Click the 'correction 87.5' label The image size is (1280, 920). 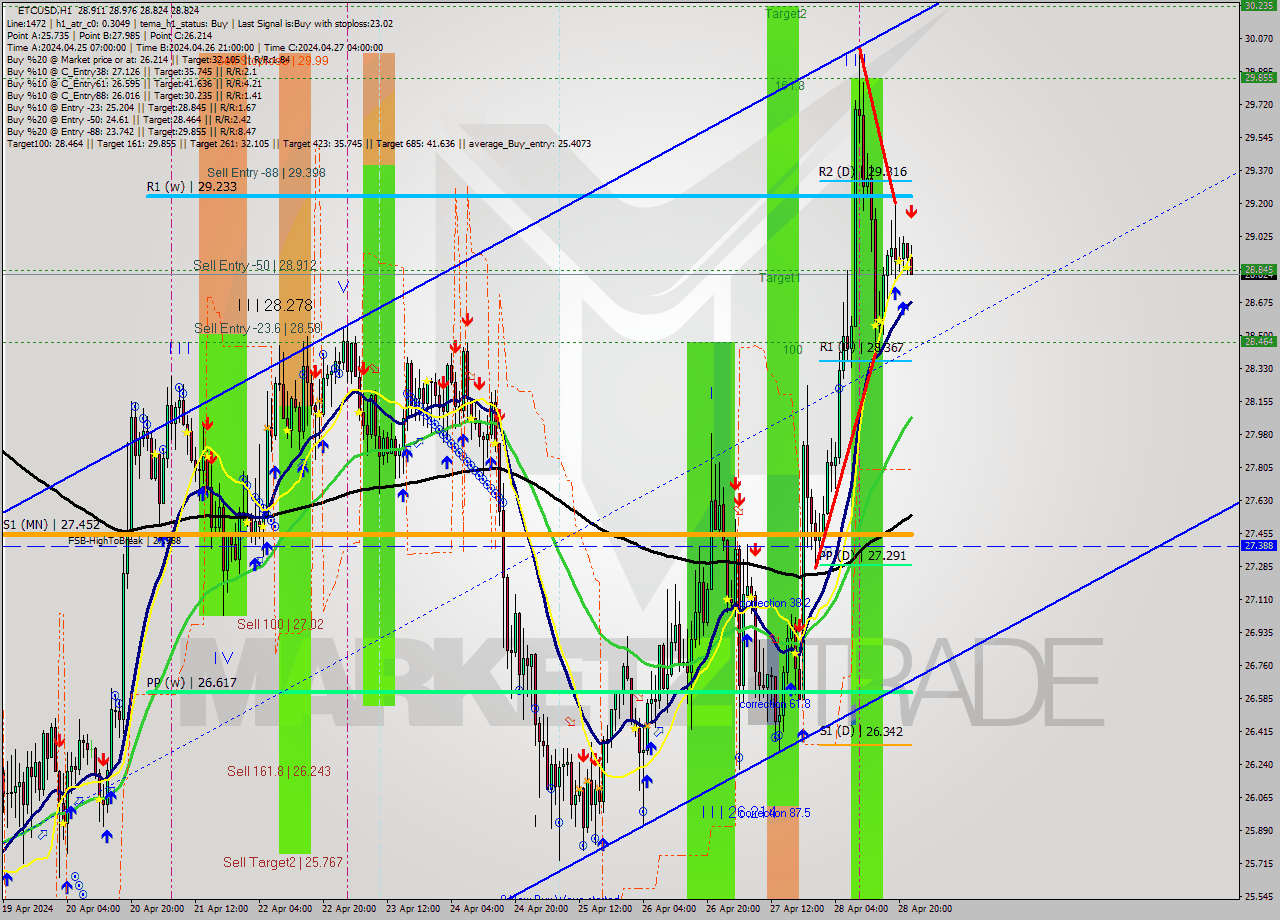point(775,813)
